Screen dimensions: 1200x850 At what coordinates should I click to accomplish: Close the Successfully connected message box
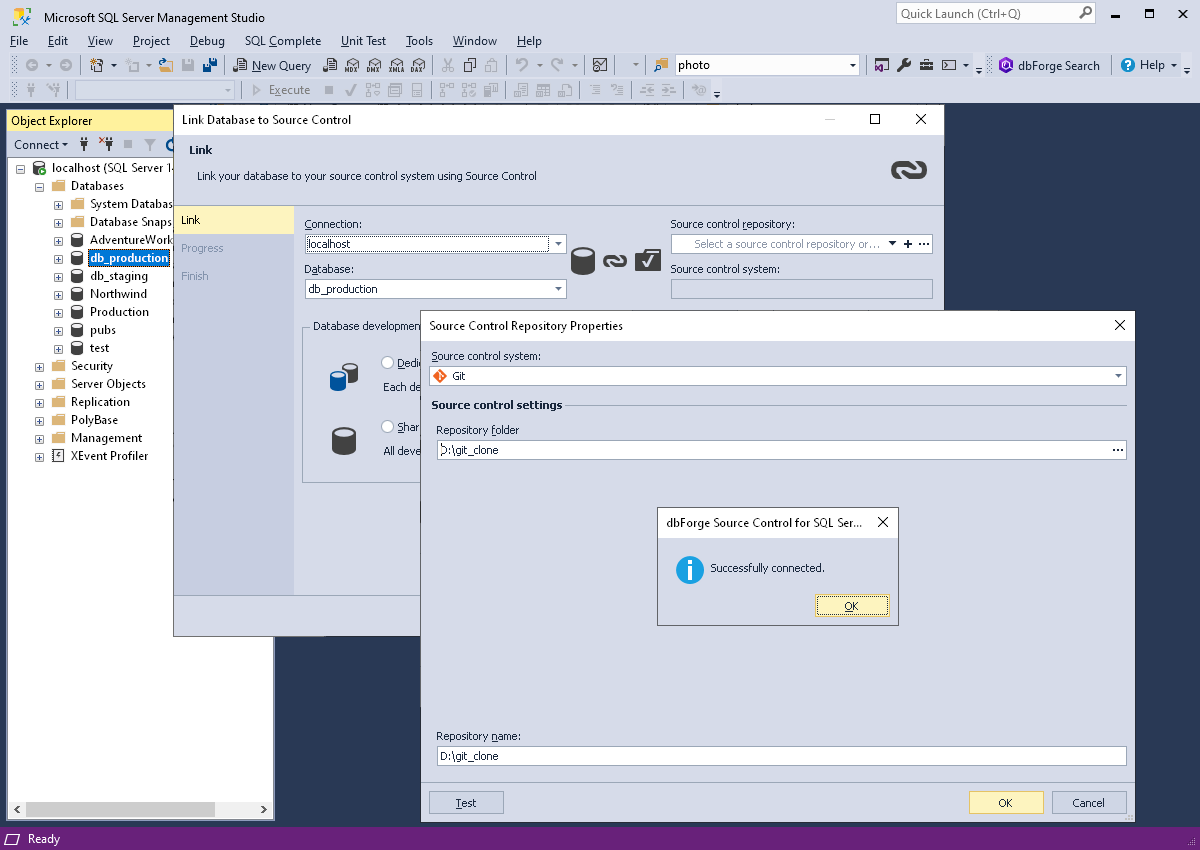coord(883,522)
